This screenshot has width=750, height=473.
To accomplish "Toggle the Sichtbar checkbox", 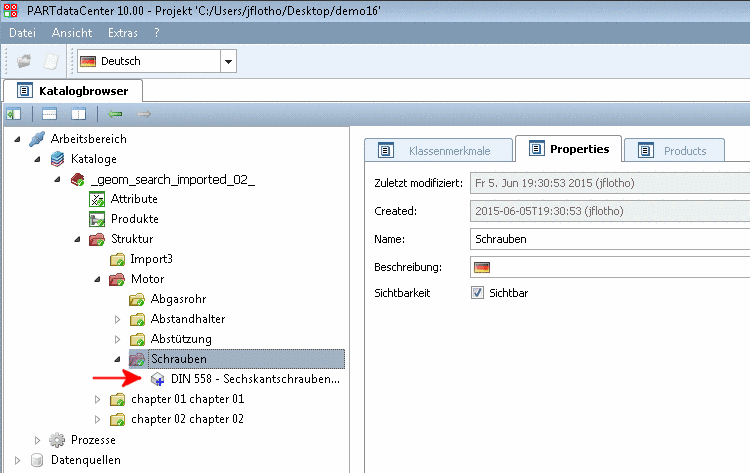I will tap(477, 293).
